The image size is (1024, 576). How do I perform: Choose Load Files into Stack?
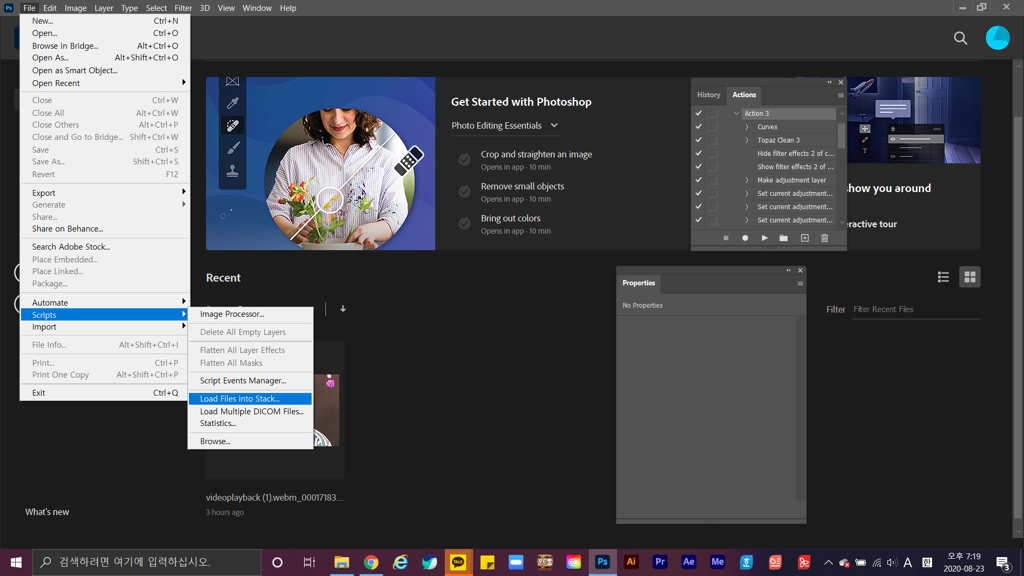click(250, 398)
